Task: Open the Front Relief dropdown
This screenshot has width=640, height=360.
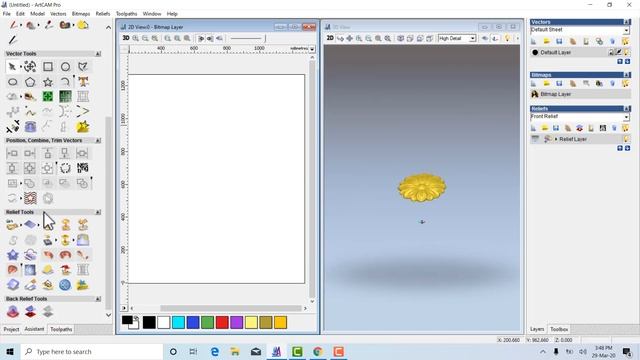Action: coord(627,117)
